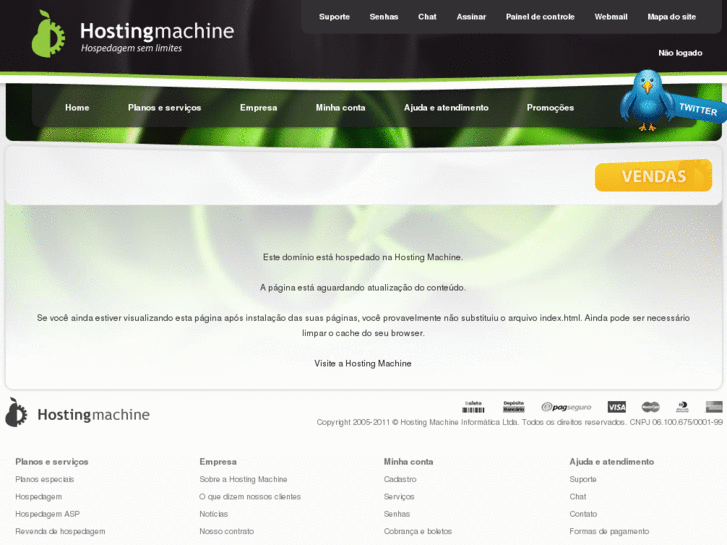Go to Home in main navigation
Viewport: 727px width, 545px height.
77,108
